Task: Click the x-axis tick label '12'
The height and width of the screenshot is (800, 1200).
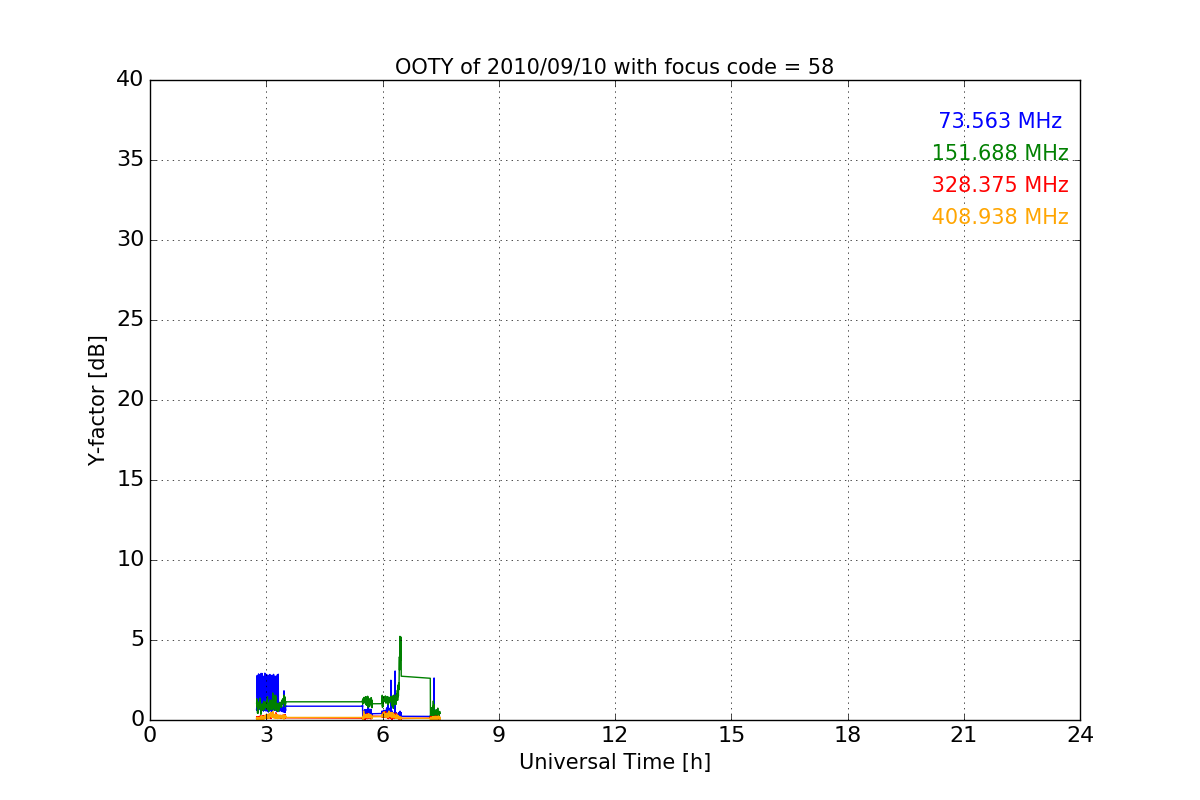Action: point(615,735)
